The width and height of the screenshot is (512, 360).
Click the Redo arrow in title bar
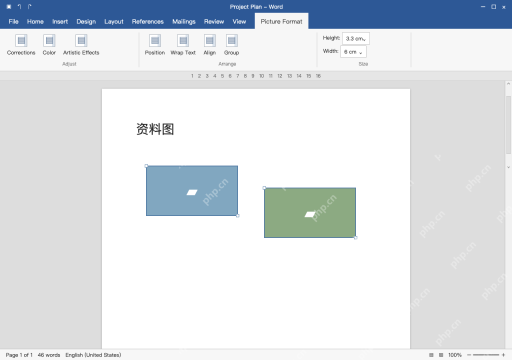(x=30, y=7)
